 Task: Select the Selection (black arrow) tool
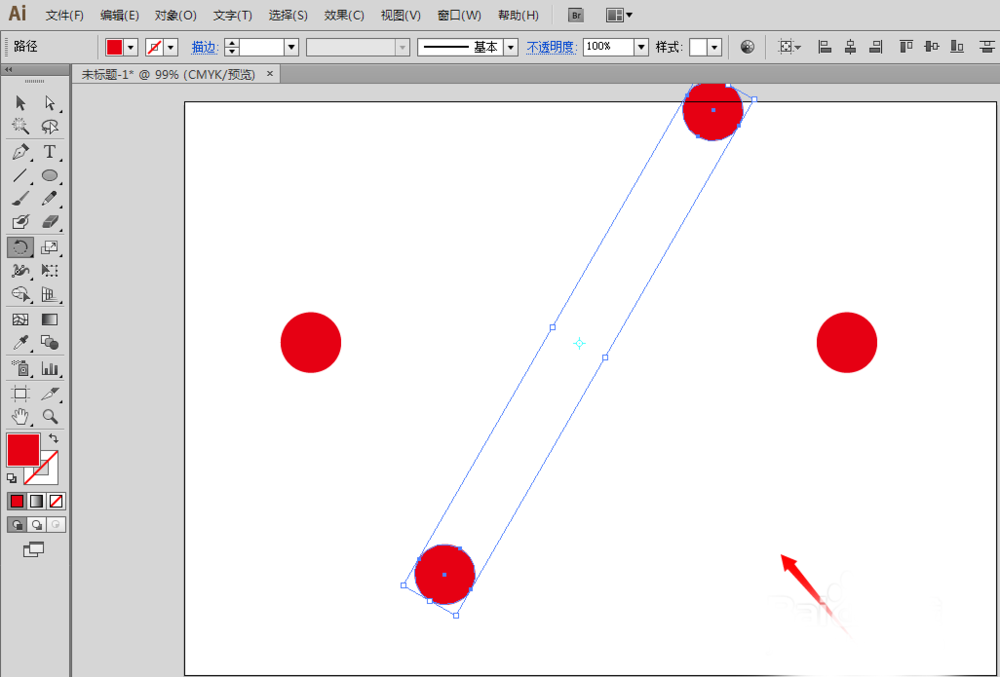(x=21, y=103)
